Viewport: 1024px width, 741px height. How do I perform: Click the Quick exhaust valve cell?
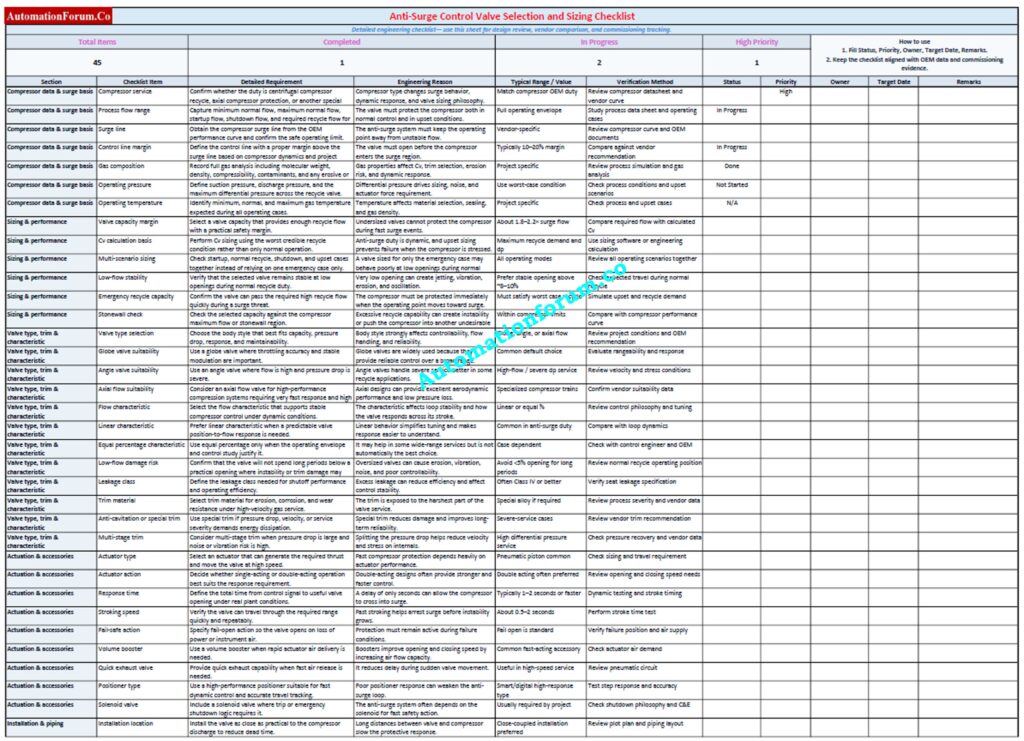[x=142, y=672]
